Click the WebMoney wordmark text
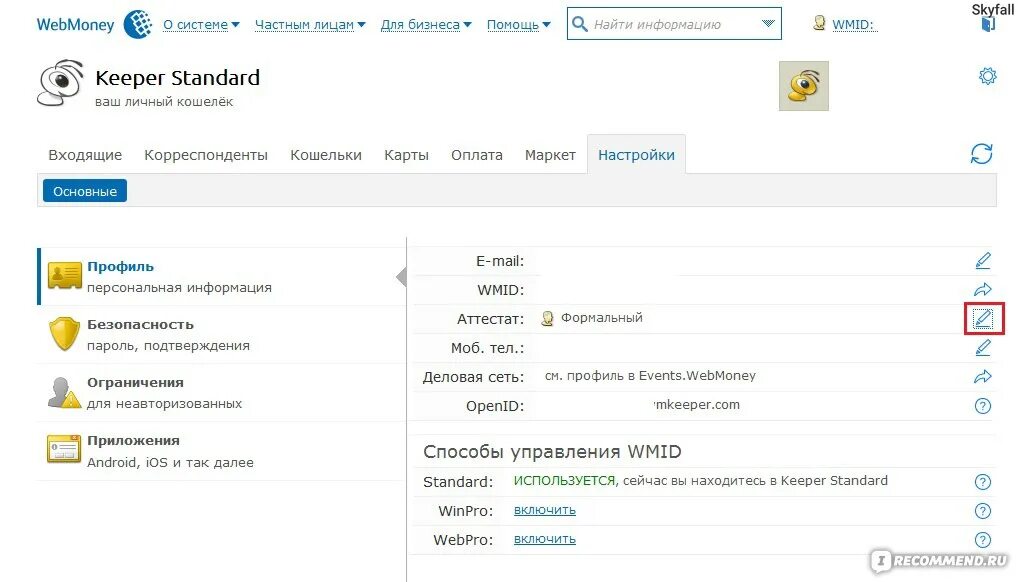 pyautogui.click(x=75, y=25)
